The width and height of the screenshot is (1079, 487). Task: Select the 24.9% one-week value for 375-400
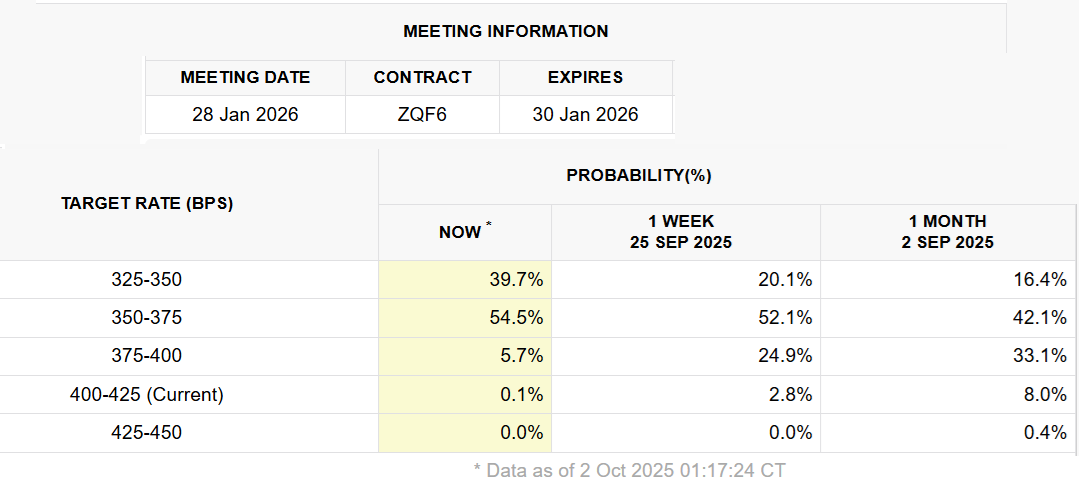[x=785, y=356]
